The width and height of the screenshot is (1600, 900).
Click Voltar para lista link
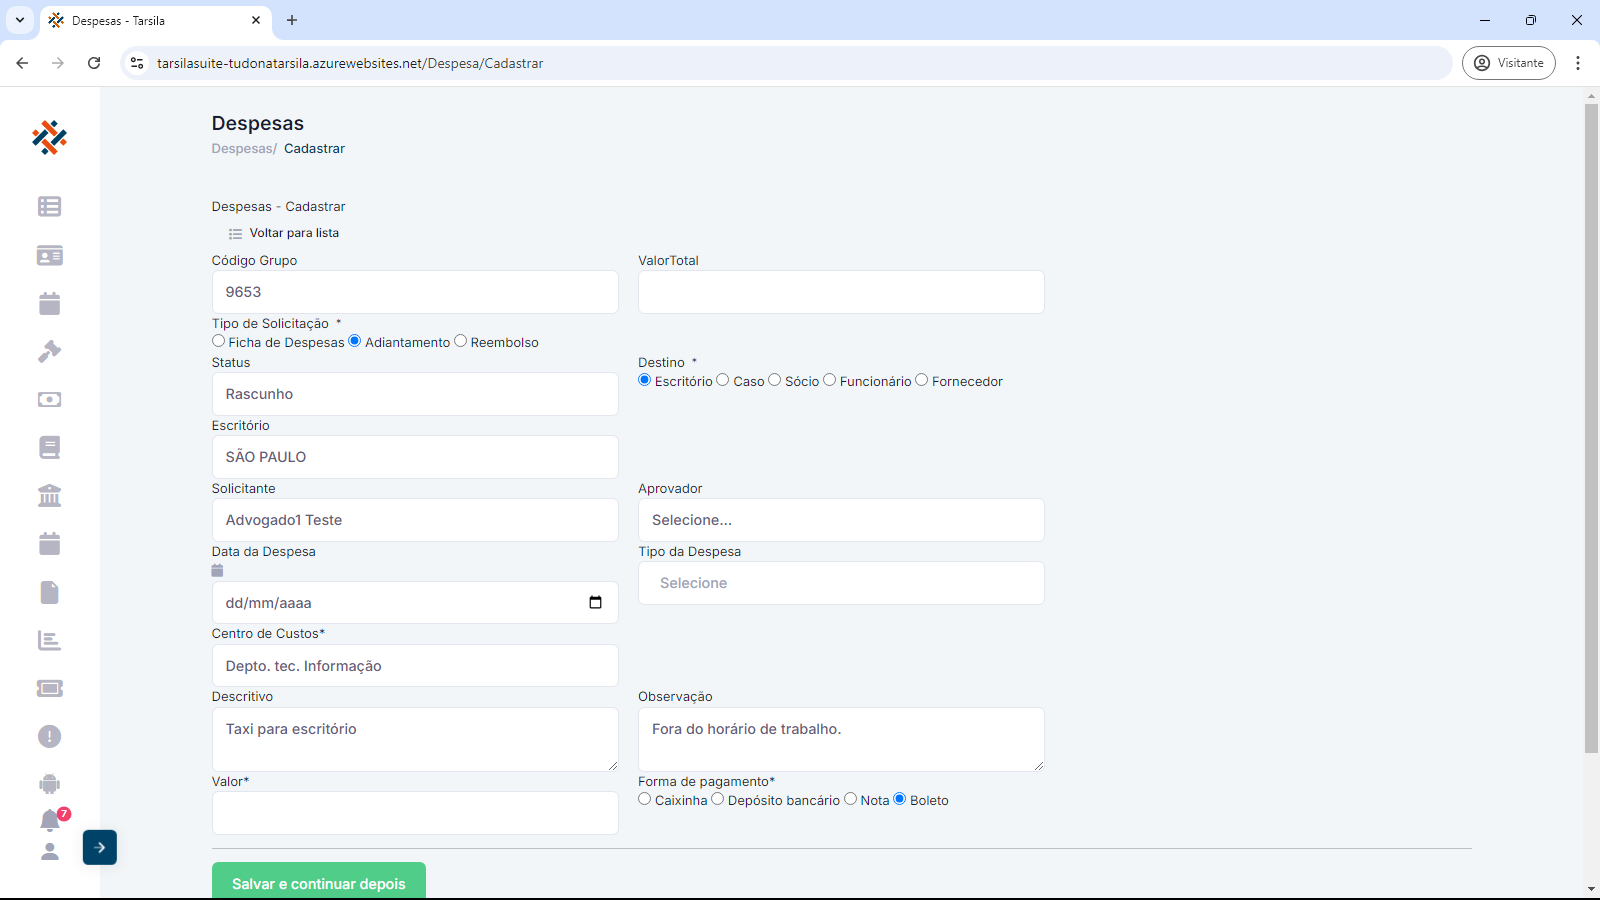point(293,233)
